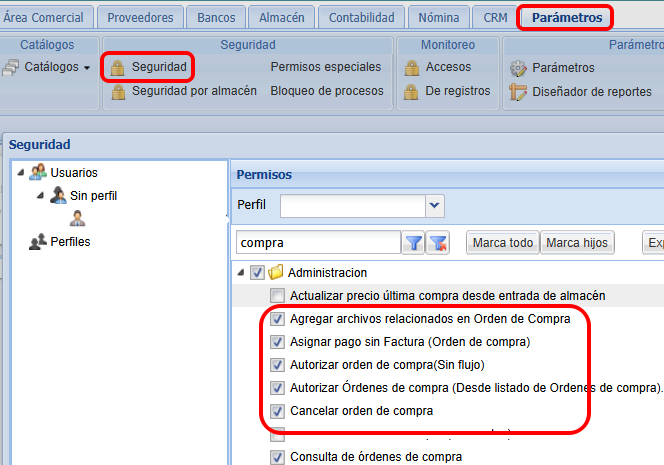
Task: Uncheck Autorizar orden de compra(Sin flujo)
Action: pyautogui.click(x=277, y=365)
